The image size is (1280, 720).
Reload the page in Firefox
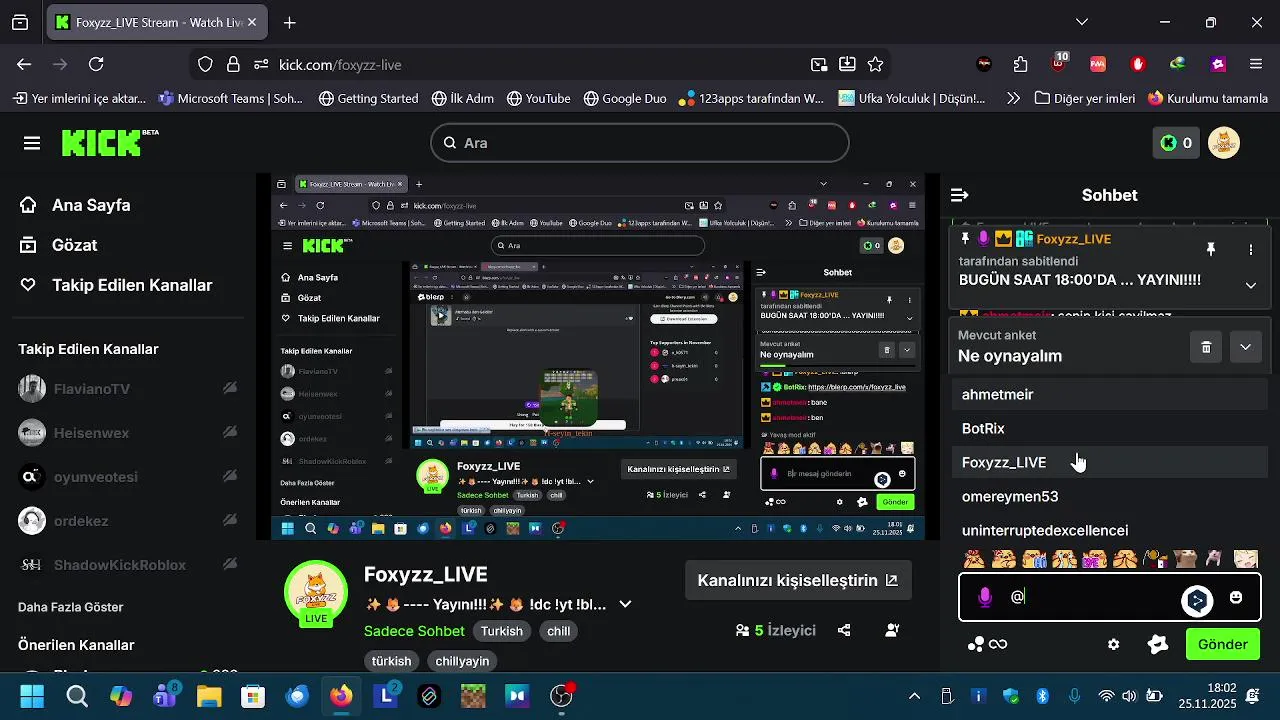96,64
